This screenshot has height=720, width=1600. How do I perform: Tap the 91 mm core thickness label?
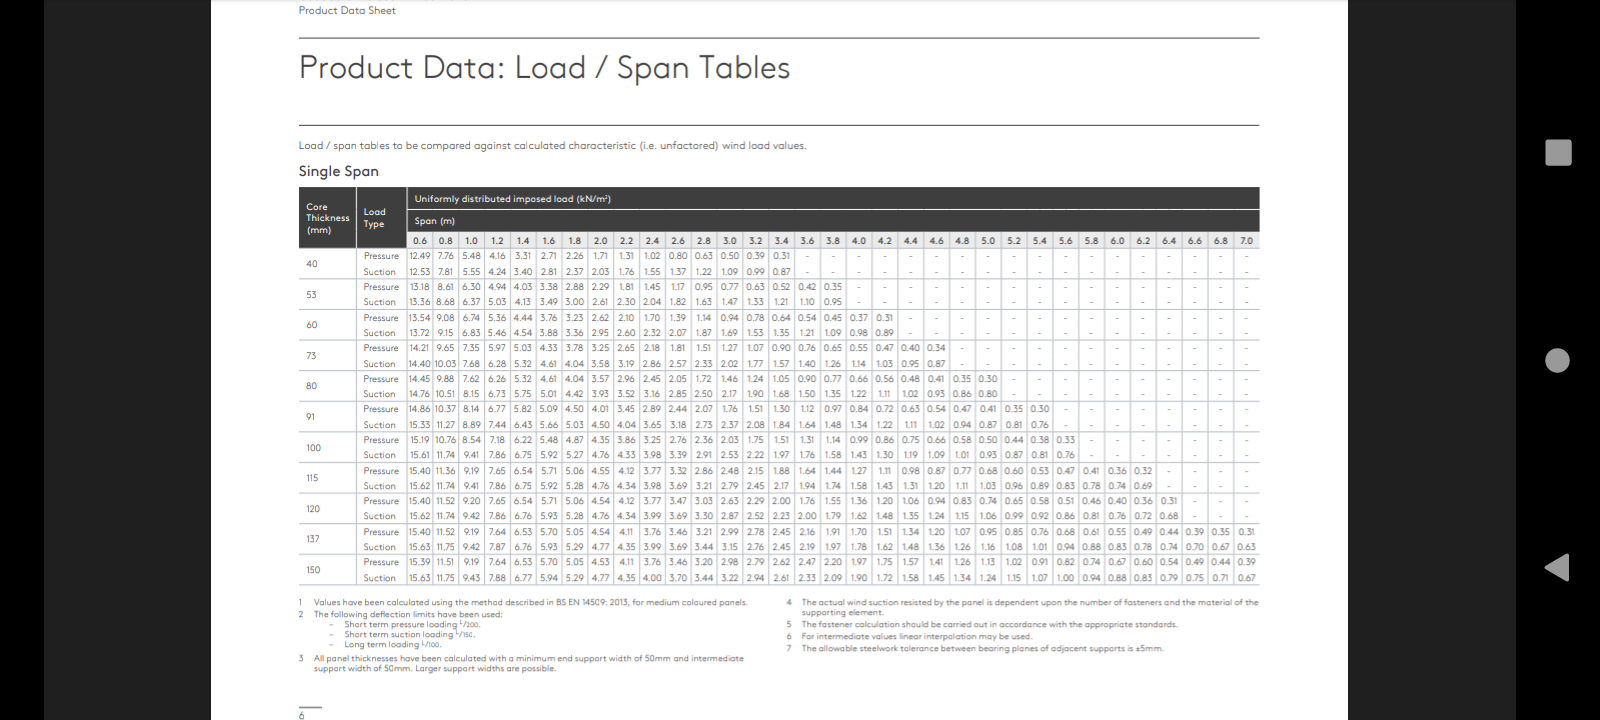tap(311, 417)
